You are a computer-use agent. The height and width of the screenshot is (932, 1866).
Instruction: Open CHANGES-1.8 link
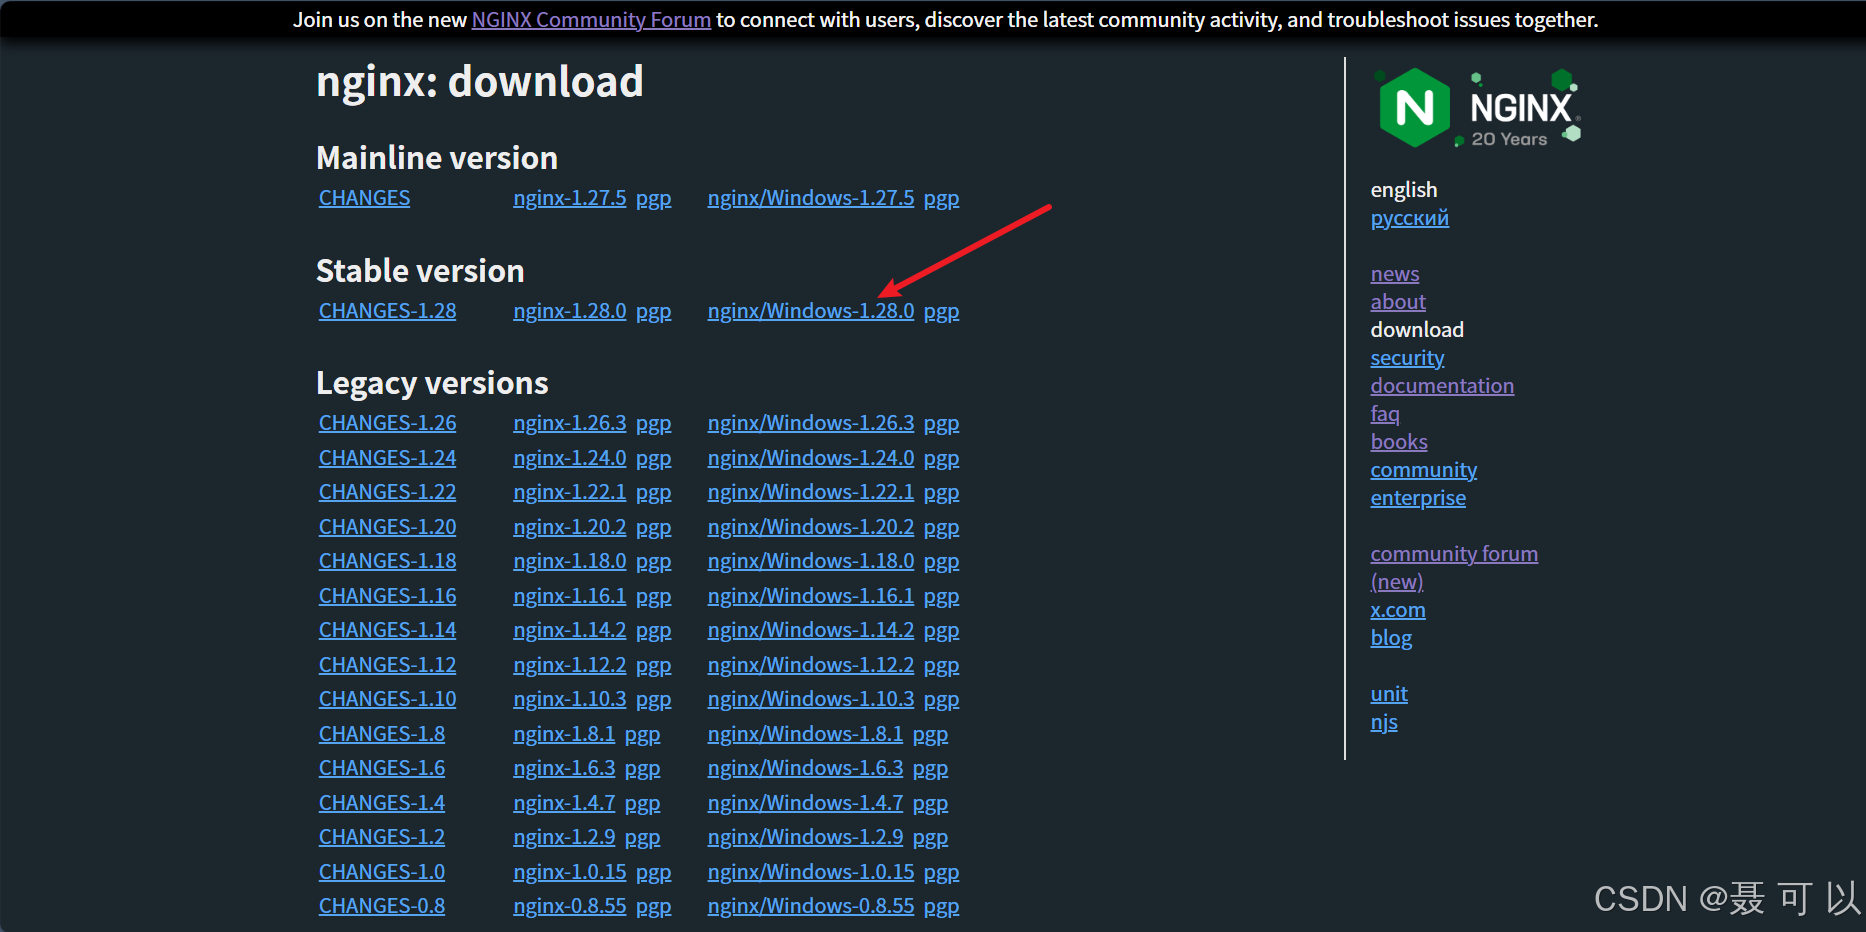point(382,734)
